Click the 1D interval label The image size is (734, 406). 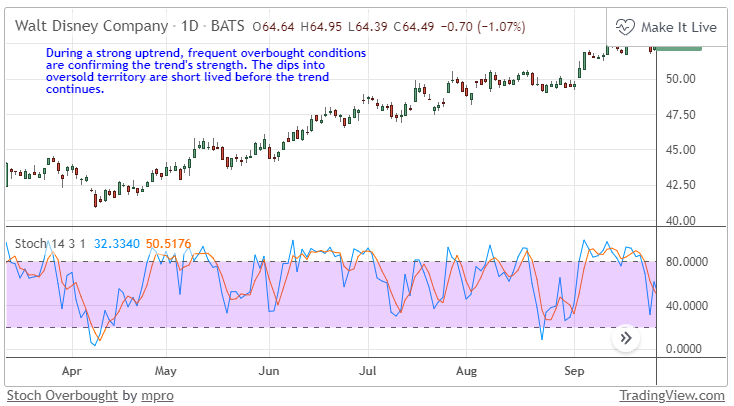190,26
